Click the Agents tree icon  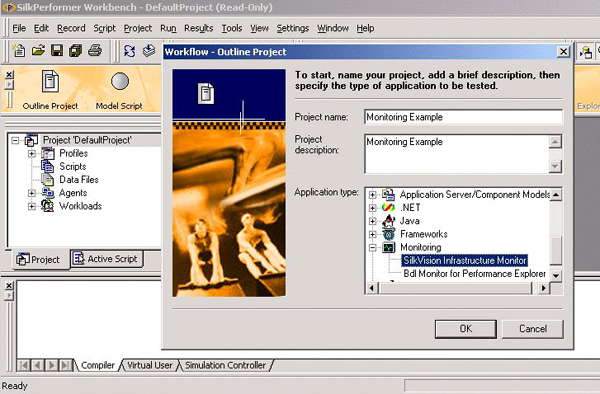tap(48, 192)
